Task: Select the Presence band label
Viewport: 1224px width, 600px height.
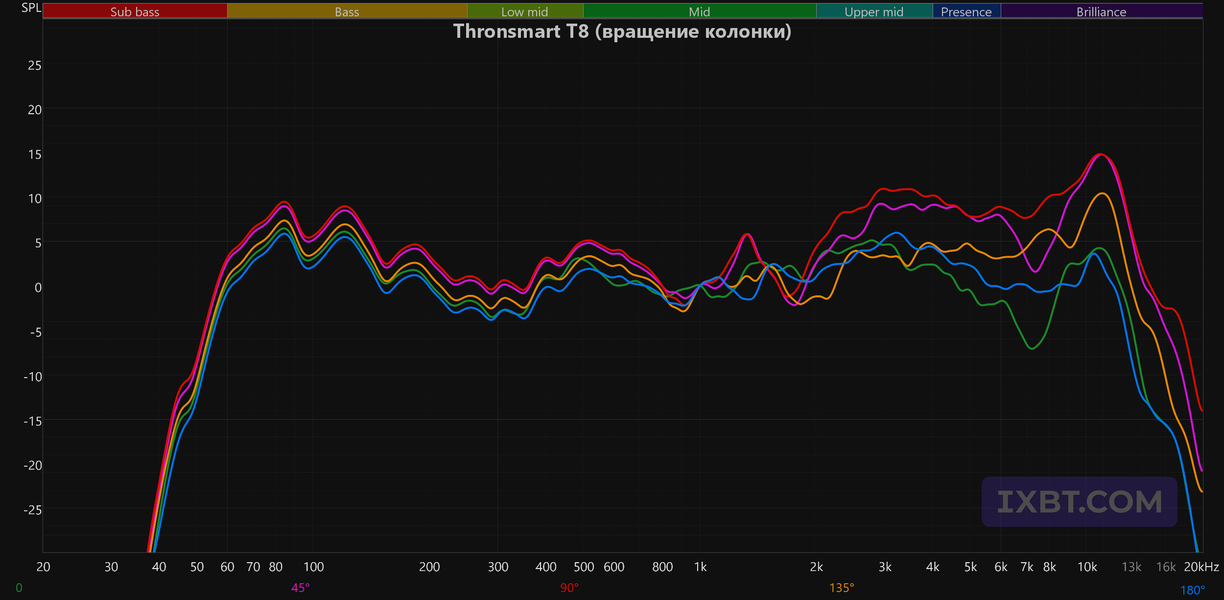Action: click(x=966, y=12)
